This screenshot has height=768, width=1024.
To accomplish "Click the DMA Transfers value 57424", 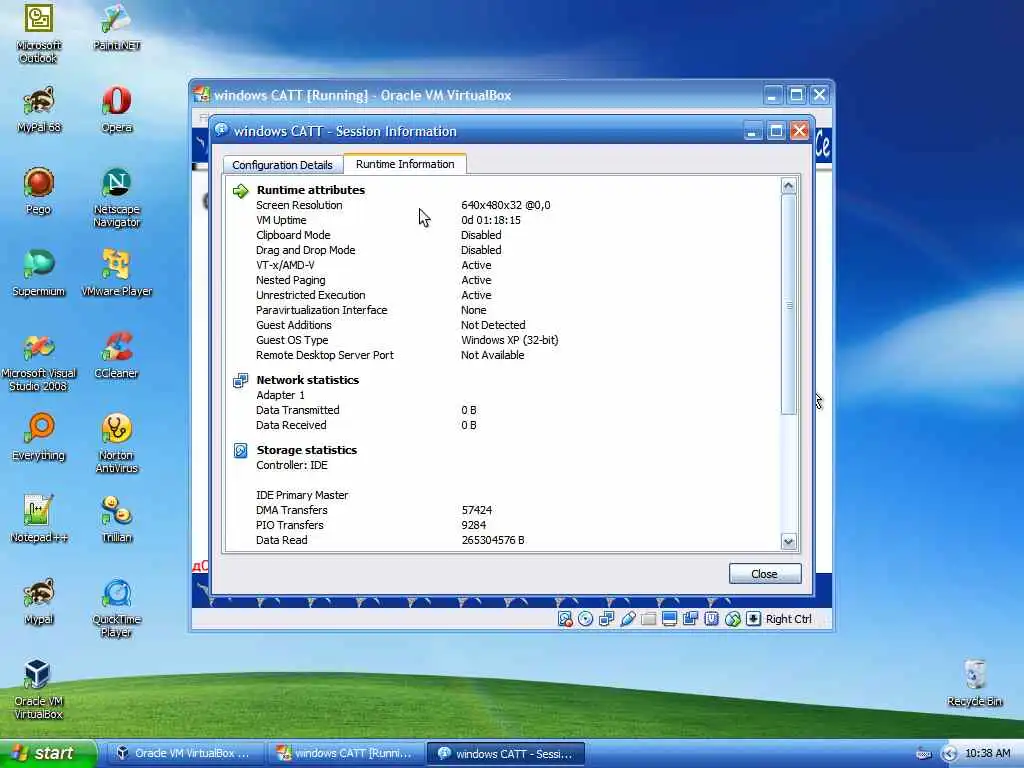I will pos(477,510).
